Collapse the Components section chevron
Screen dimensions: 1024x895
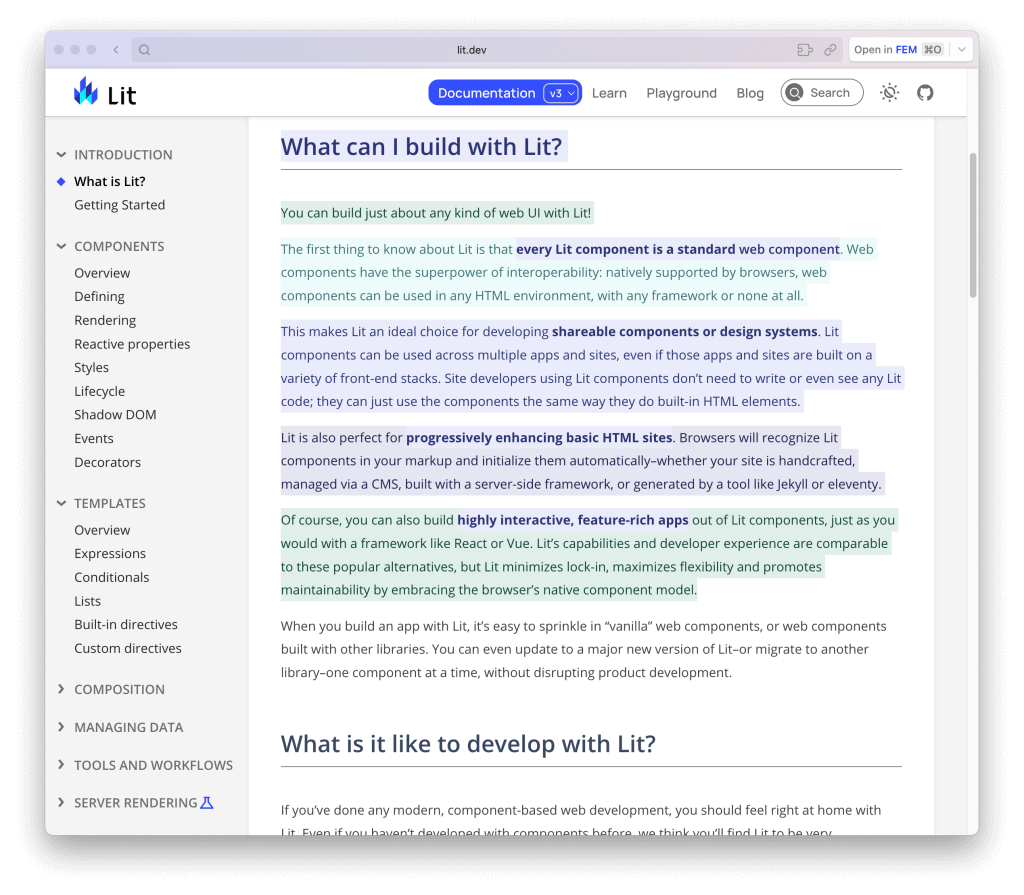(x=61, y=246)
